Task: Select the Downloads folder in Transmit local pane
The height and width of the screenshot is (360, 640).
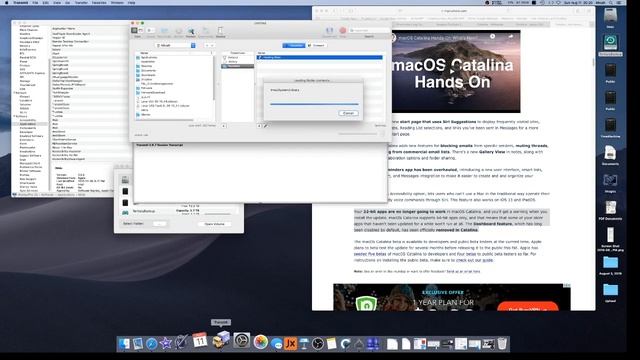Action: [148, 75]
